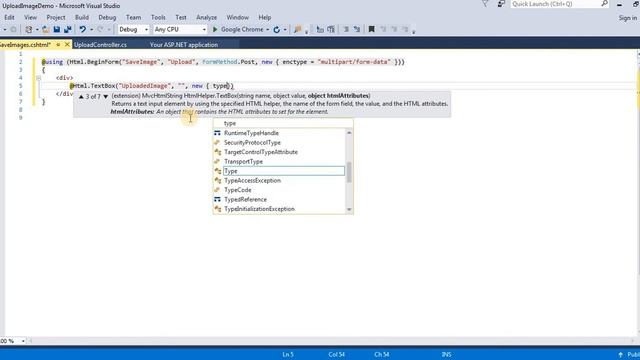Open the notifications flag icon
Screen dimensions: 640x360
[x=485, y=4]
